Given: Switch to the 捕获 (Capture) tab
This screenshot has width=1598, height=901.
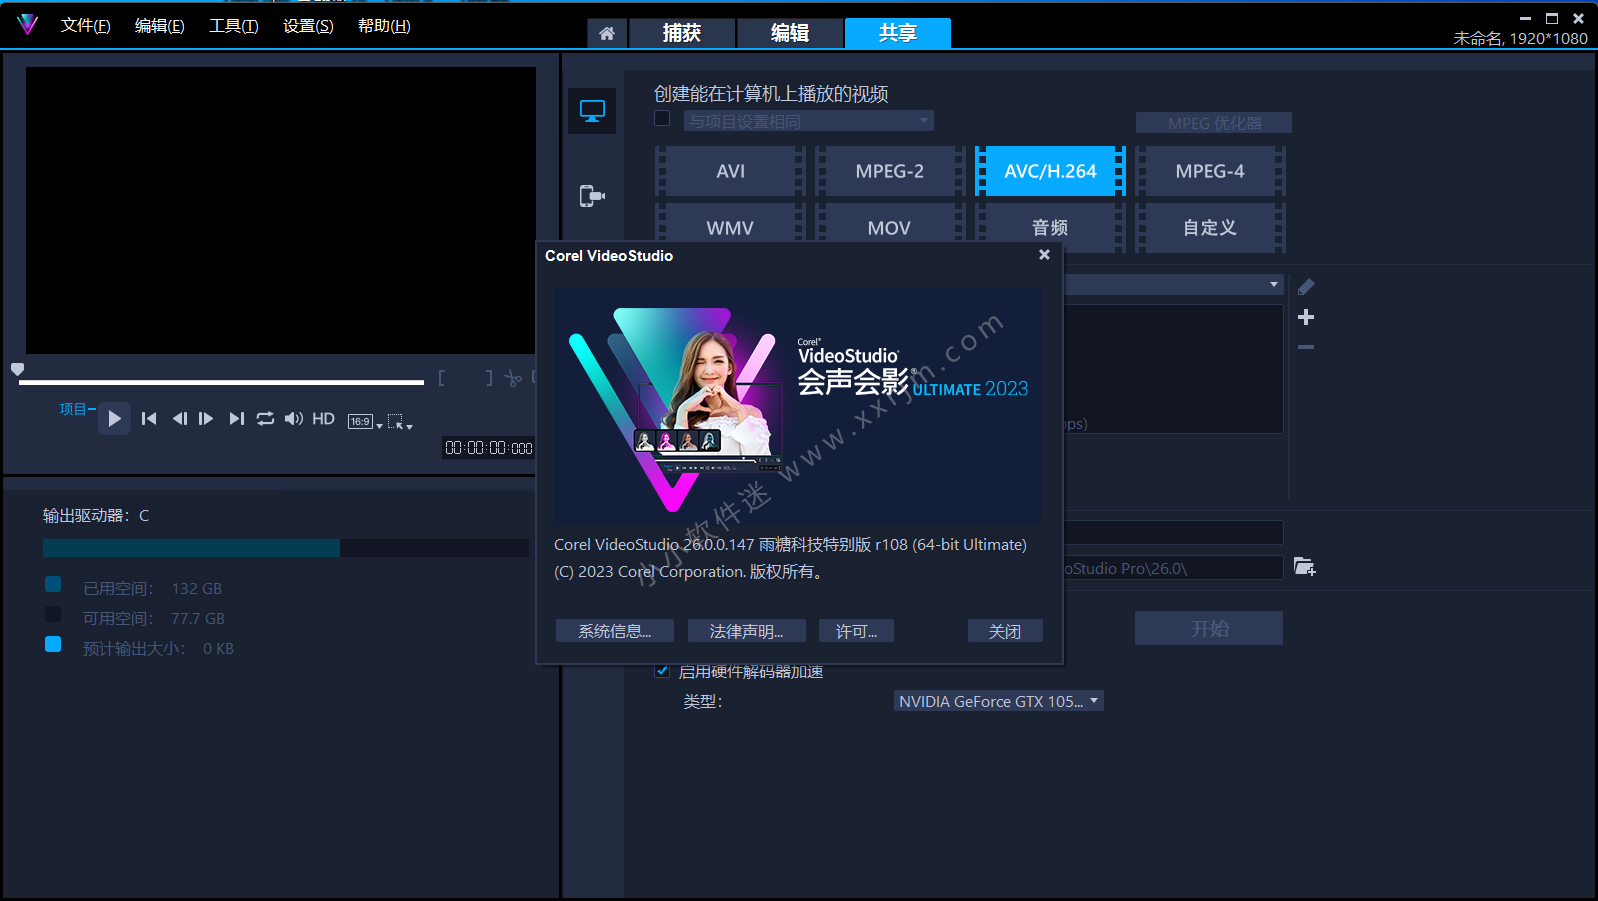Looking at the screenshot, I should click(x=682, y=33).
